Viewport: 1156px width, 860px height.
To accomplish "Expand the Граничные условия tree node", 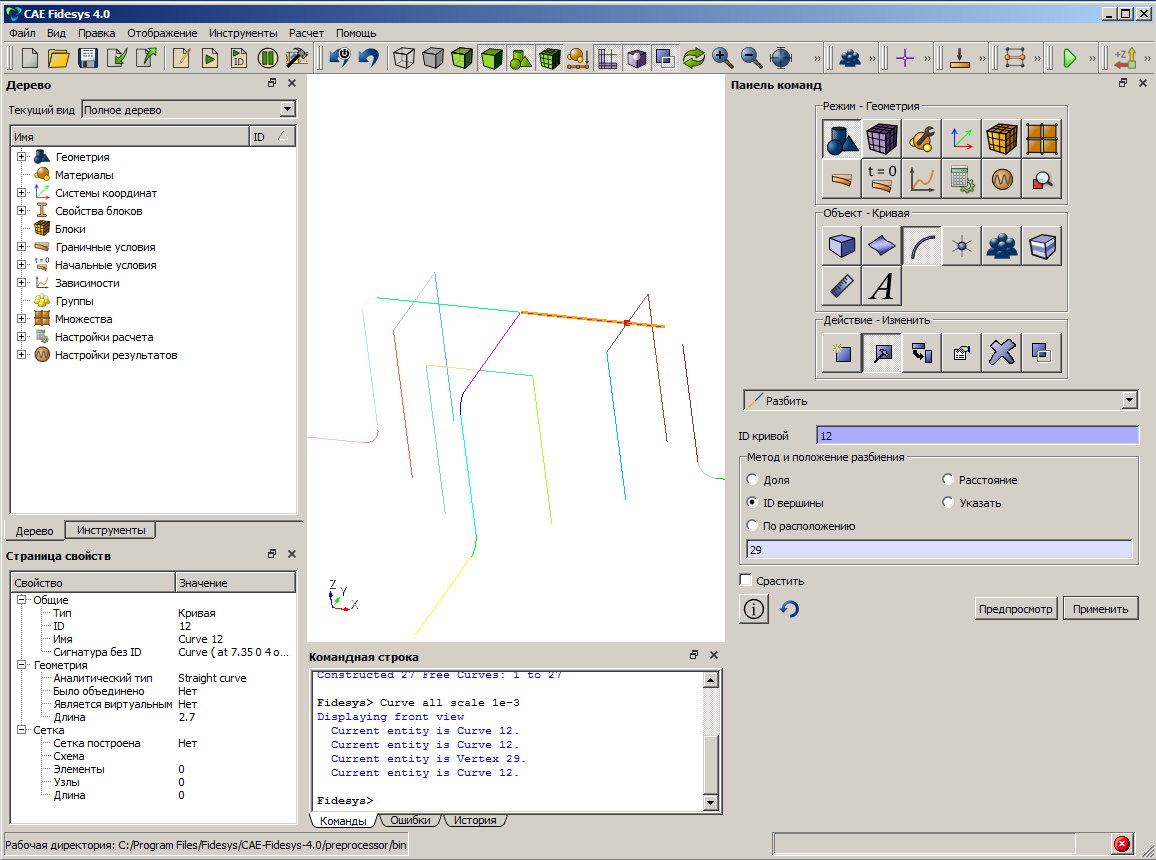I will (21, 247).
